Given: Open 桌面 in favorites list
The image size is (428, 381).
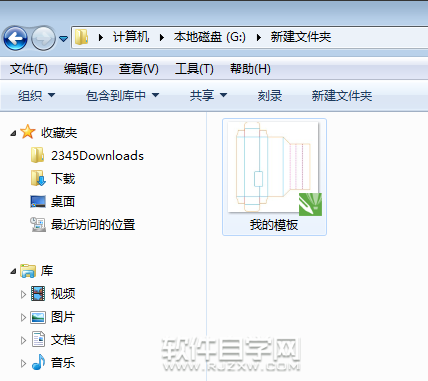Looking at the screenshot, I should [63, 201].
